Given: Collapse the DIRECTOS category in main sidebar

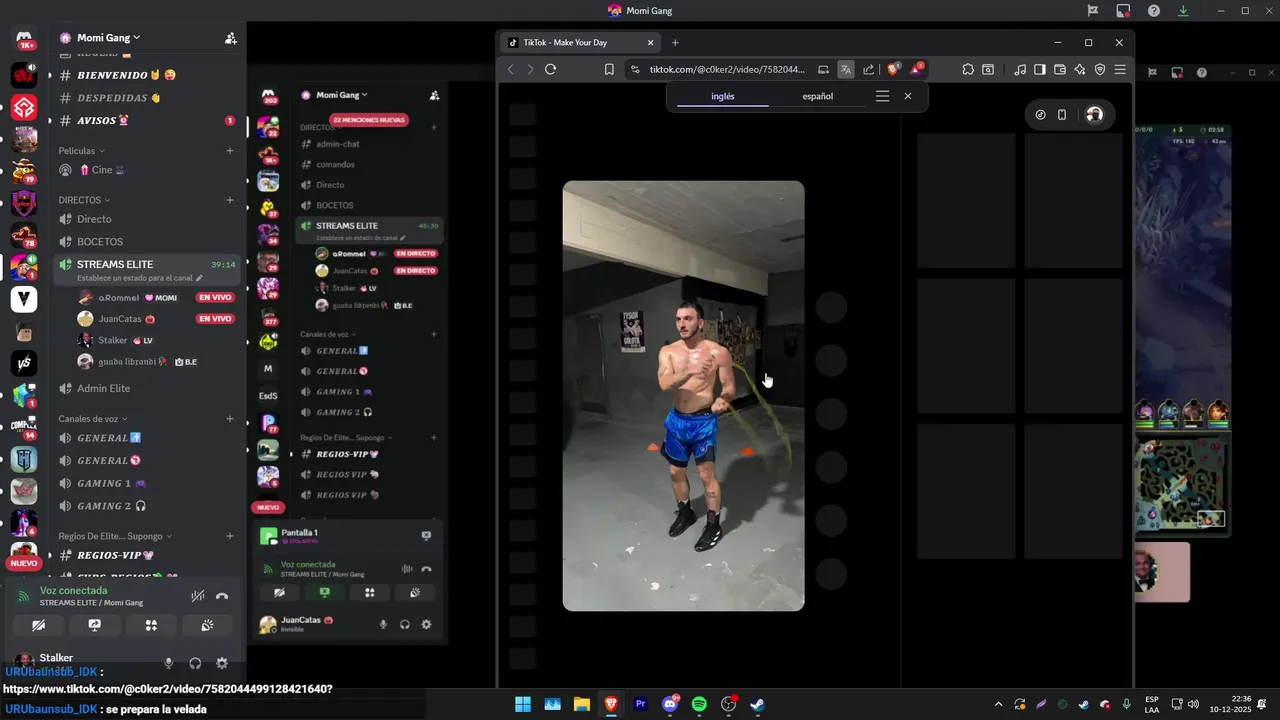Looking at the screenshot, I should pyautogui.click(x=85, y=200).
